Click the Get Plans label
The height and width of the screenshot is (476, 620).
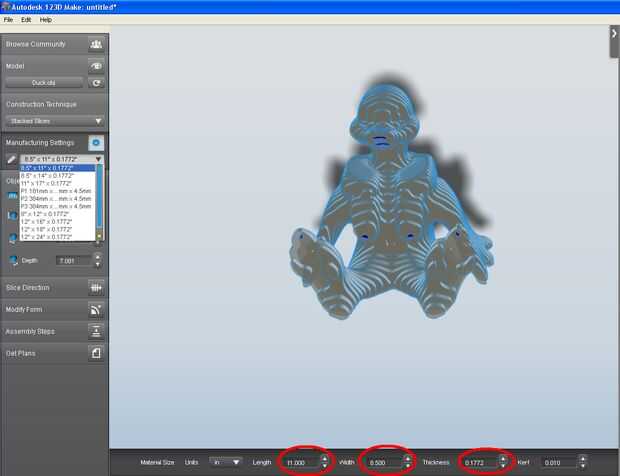pyautogui.click(x=21, y=353)
